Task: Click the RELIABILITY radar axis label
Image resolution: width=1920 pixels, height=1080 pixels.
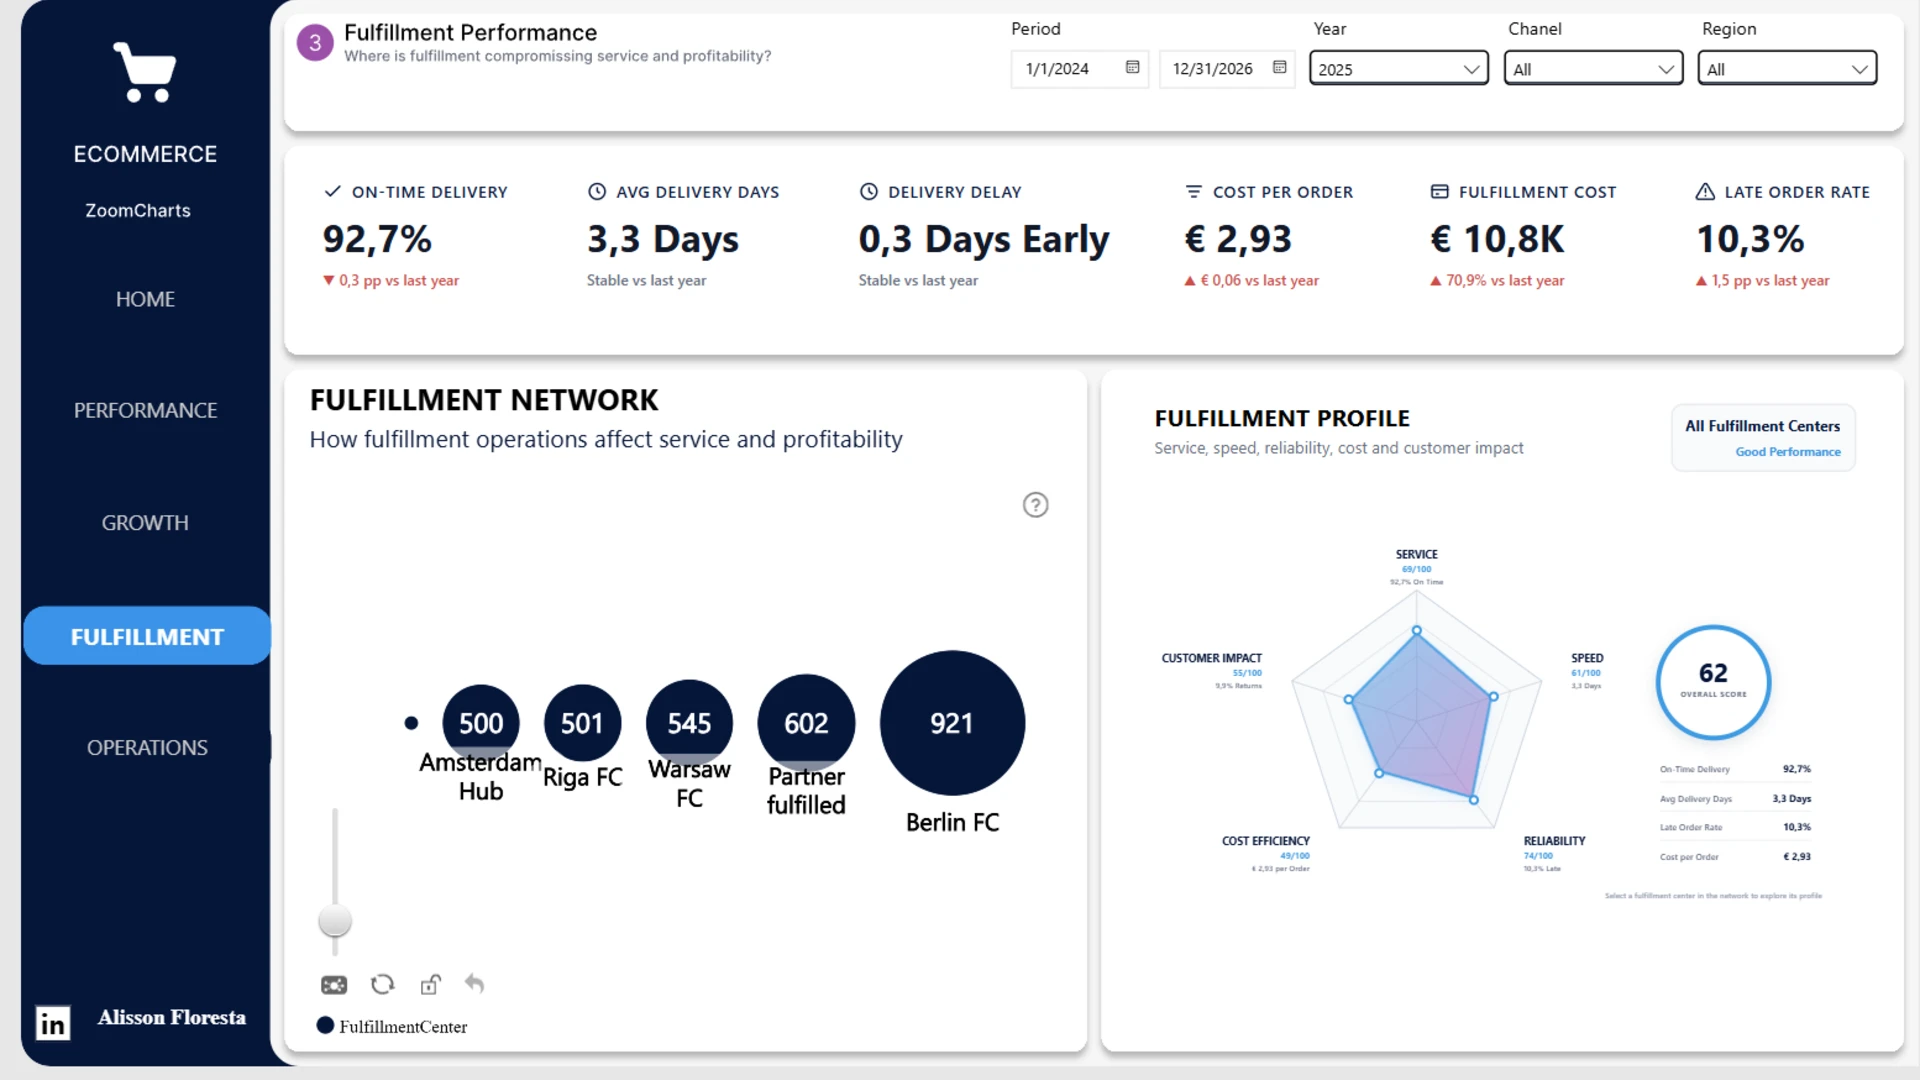Action: (1554, 841)
